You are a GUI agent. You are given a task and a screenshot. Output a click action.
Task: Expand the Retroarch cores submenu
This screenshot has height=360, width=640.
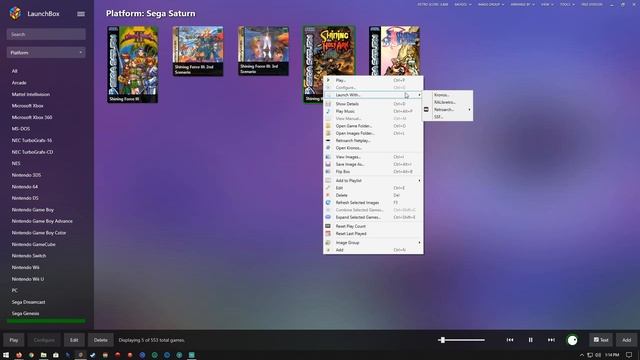[x=448, y=109]
